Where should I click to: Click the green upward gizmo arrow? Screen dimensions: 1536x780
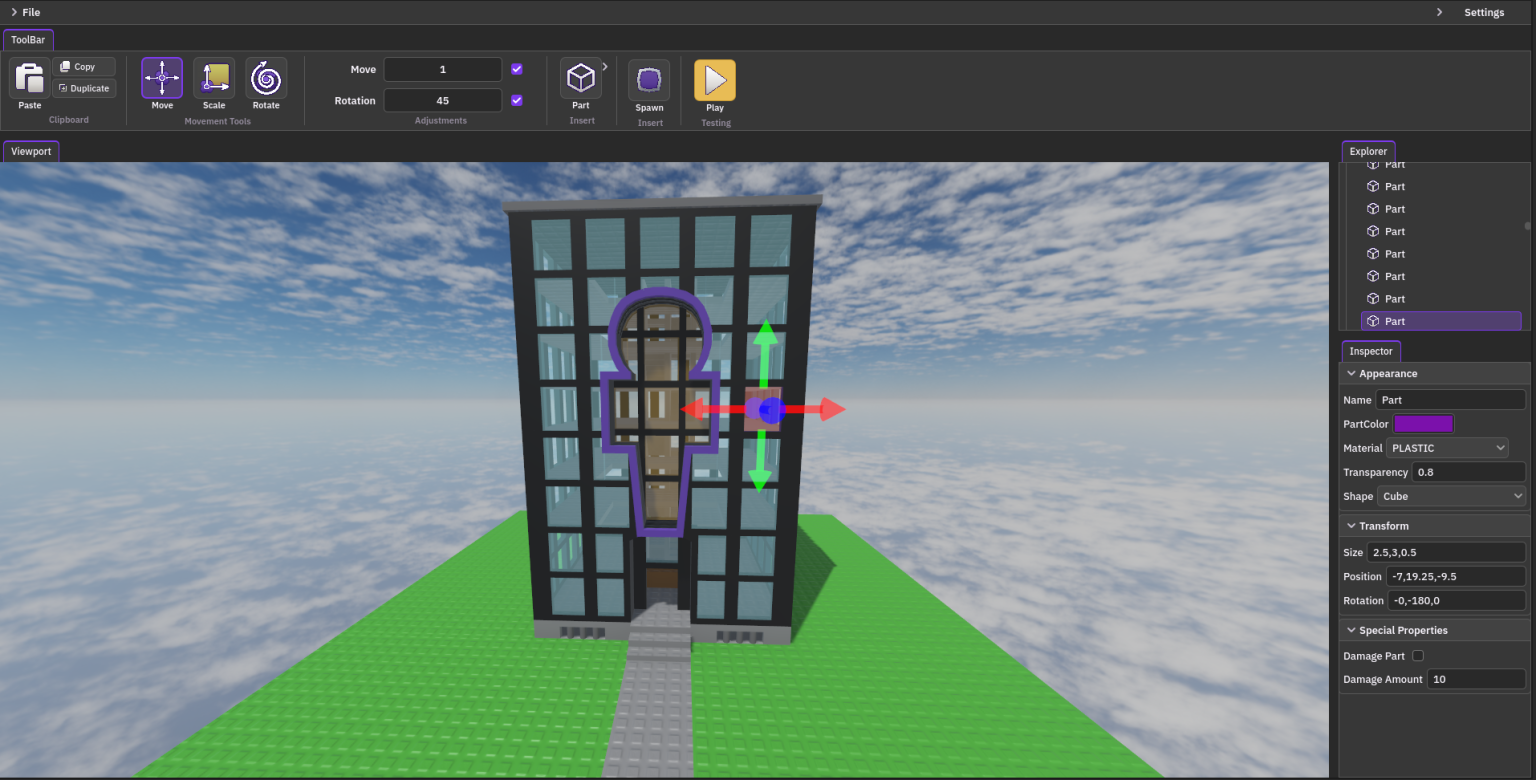[766, 352]
